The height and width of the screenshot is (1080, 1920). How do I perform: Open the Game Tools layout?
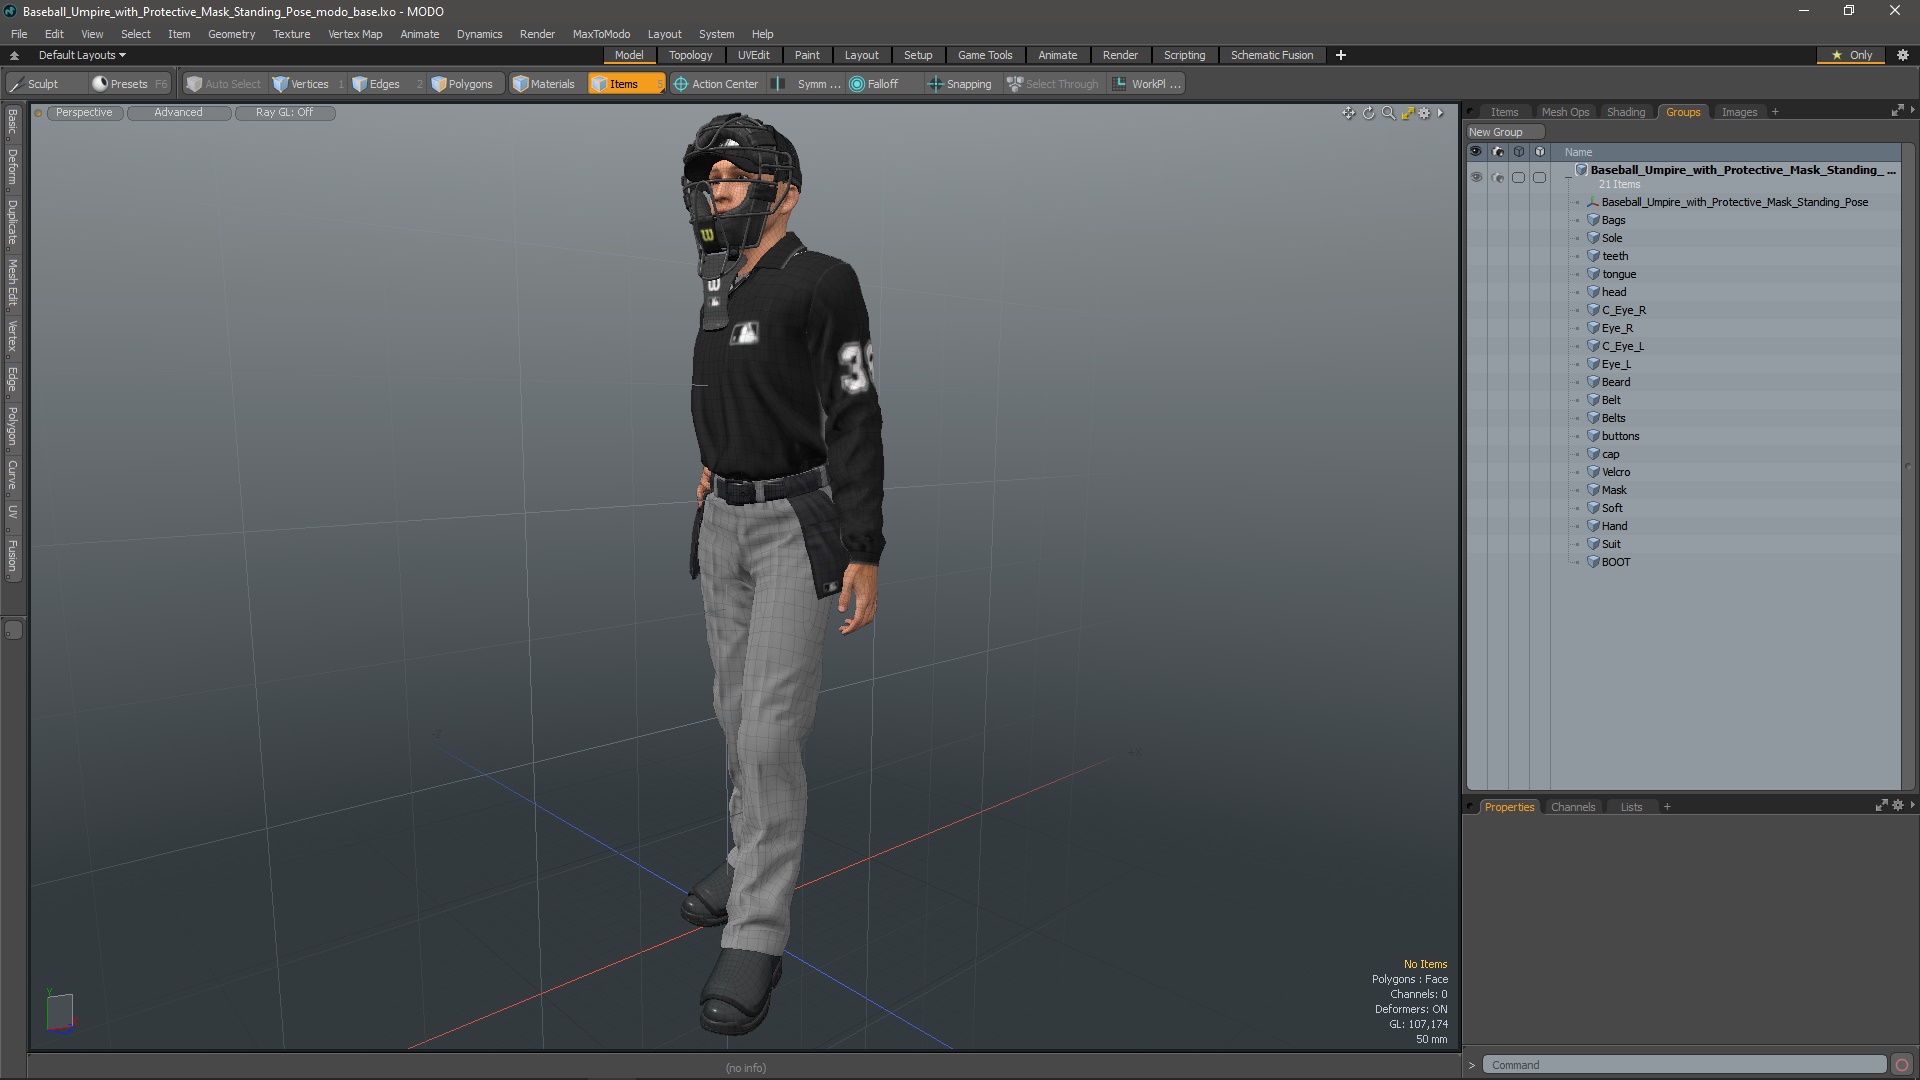pyautogui.click(x=984, y=55)
